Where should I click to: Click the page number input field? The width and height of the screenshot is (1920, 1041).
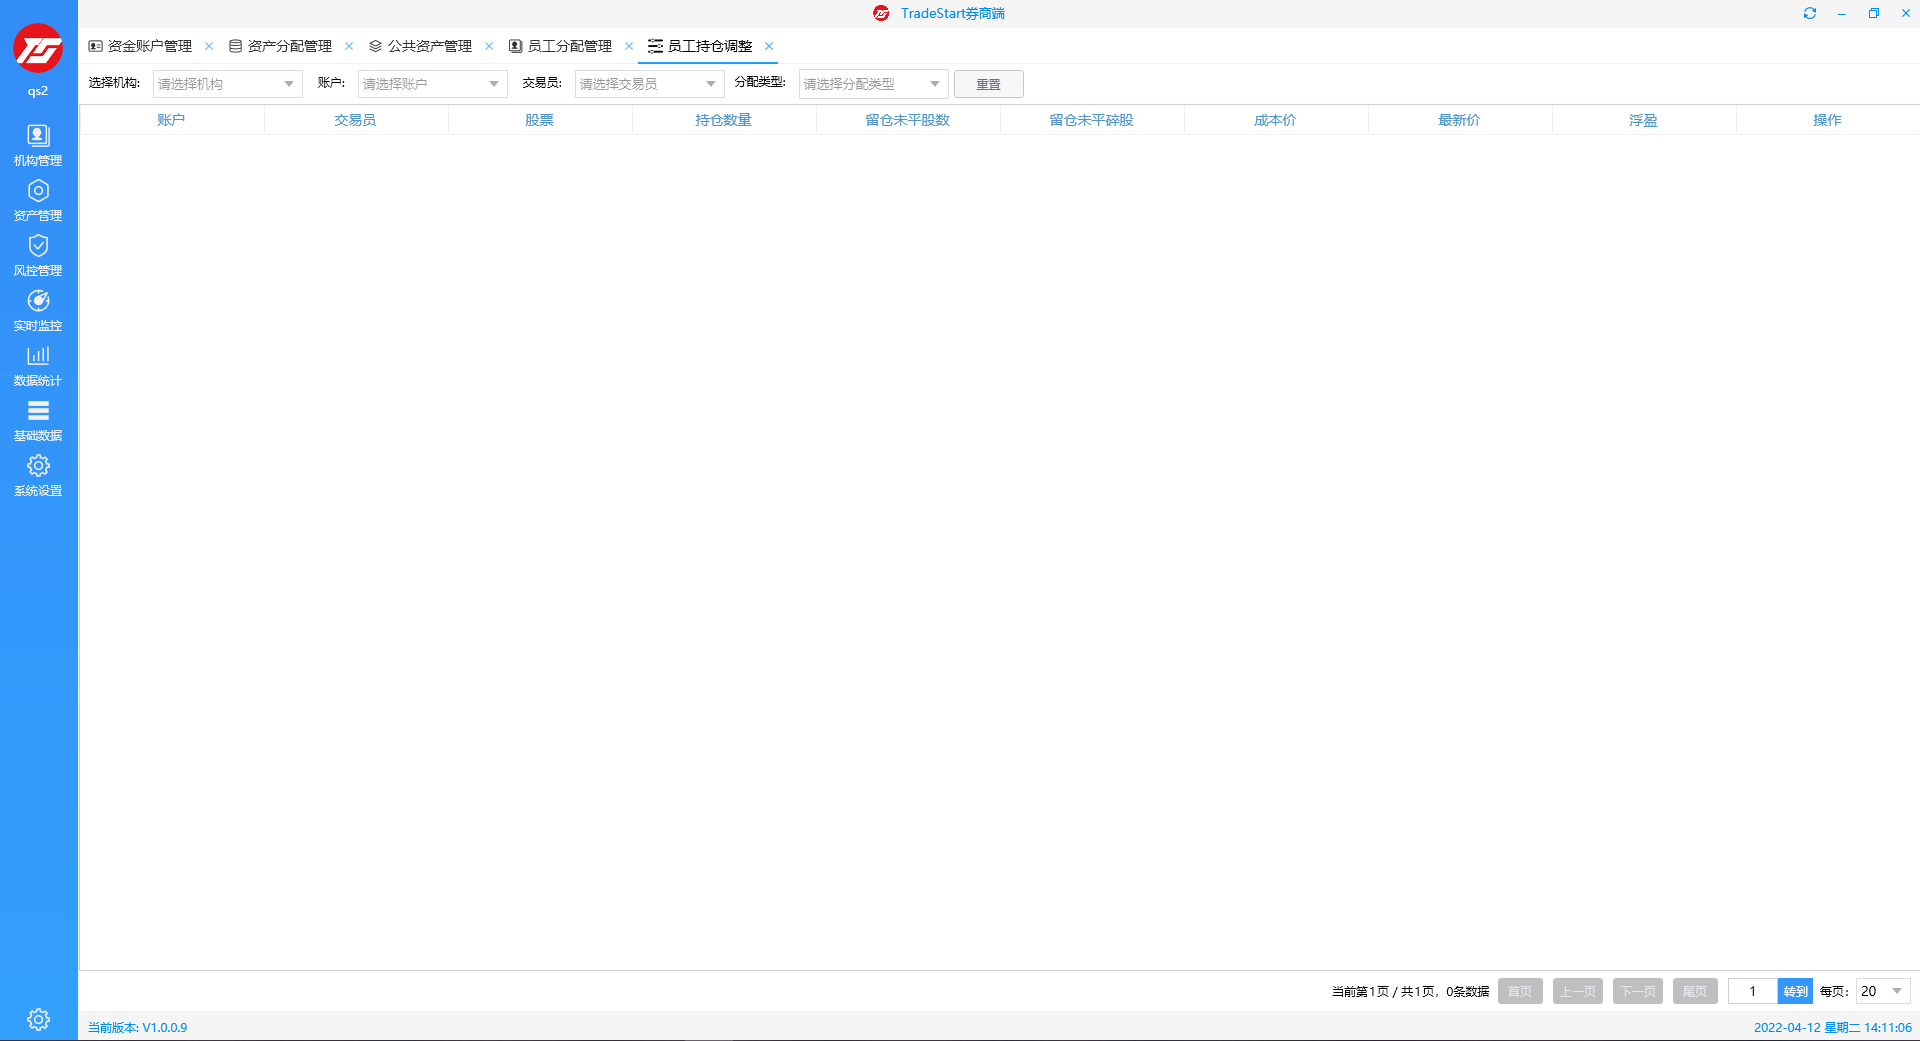coord(1752,991)
